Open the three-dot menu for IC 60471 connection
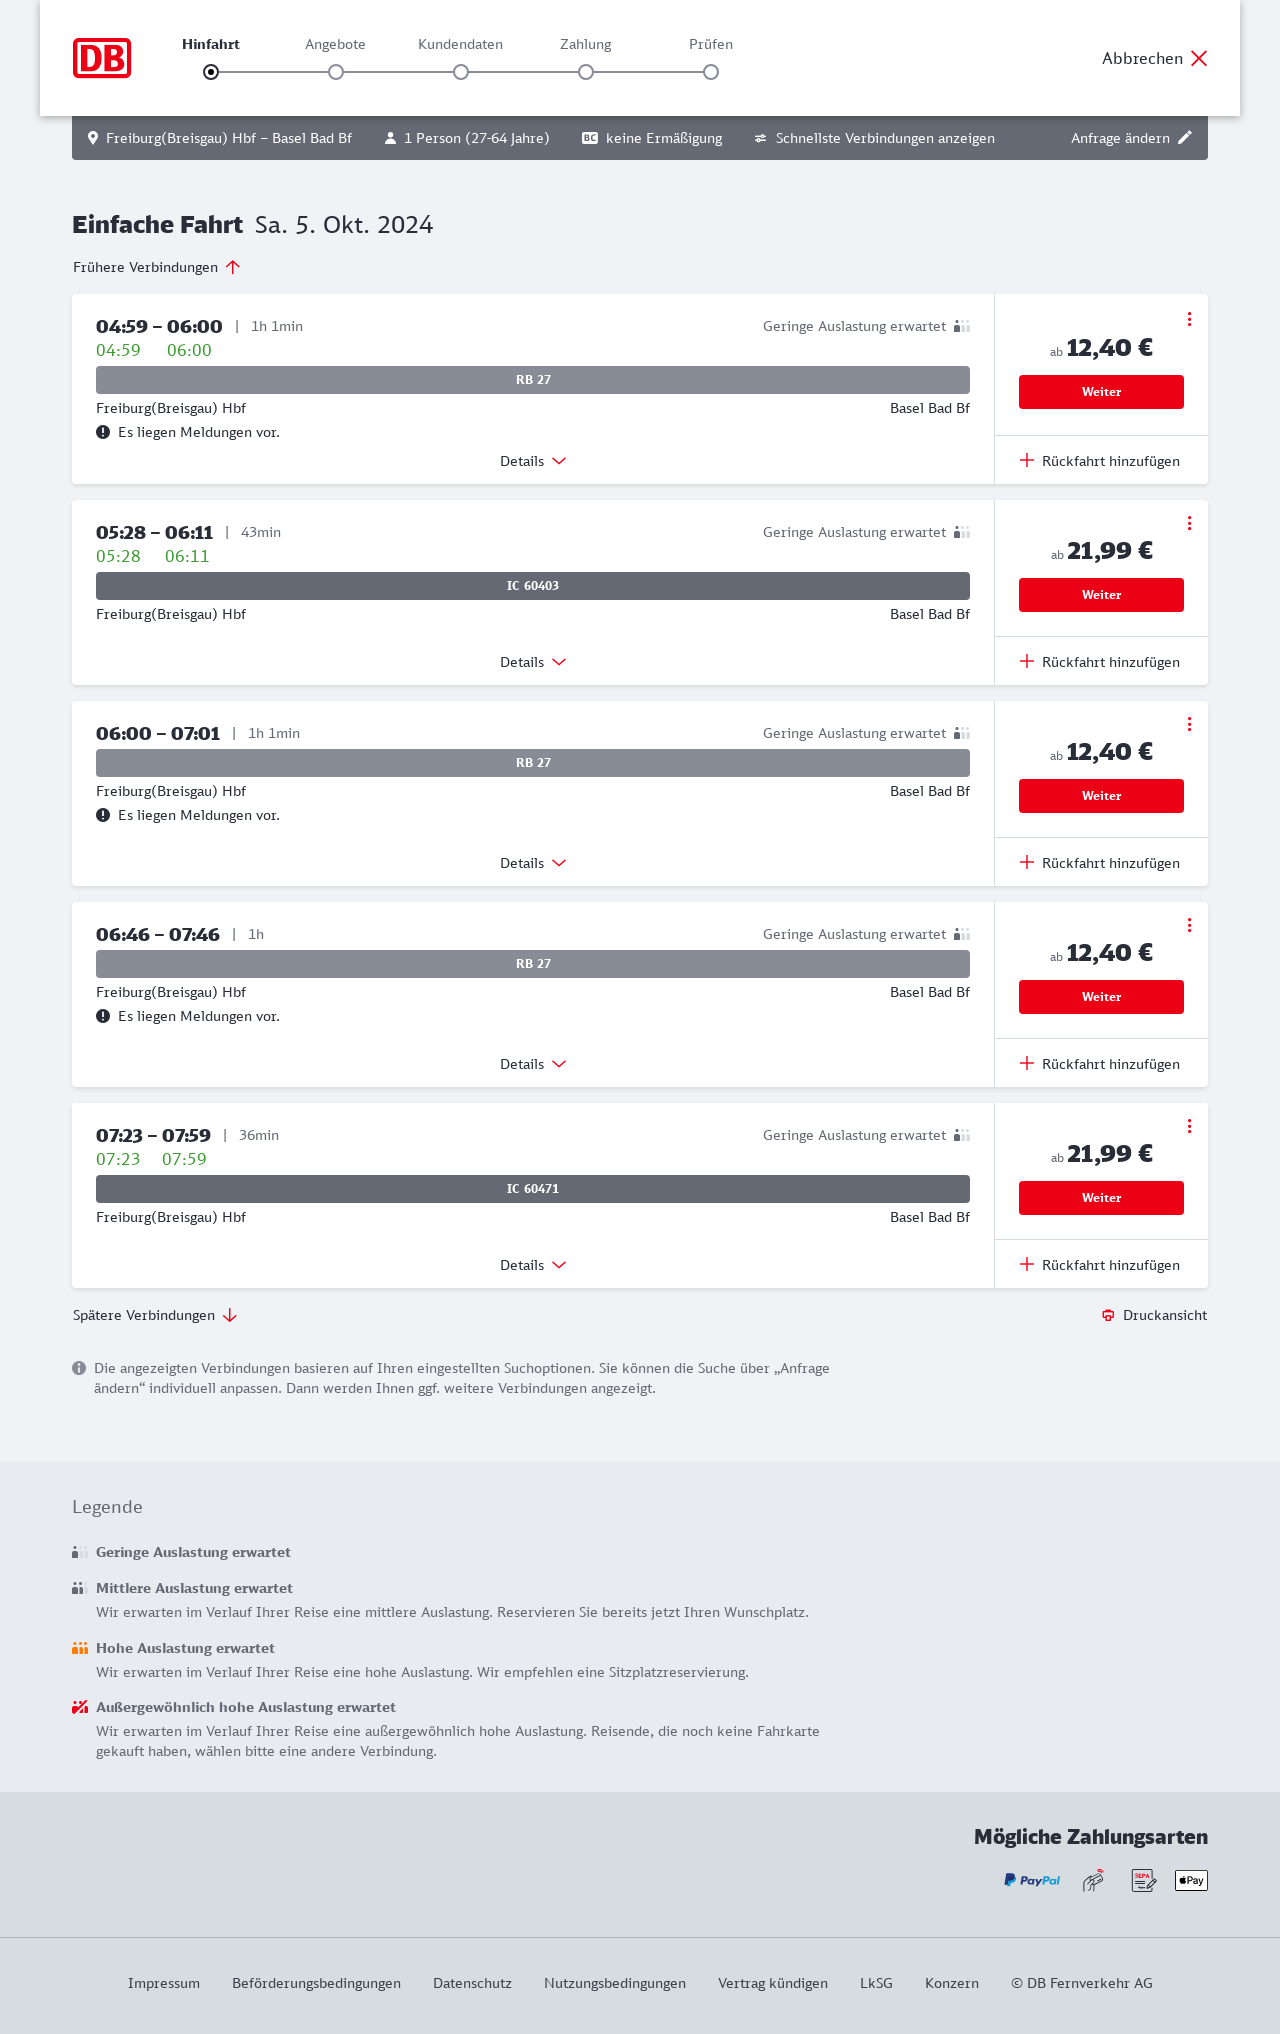 (1189, 1126)
